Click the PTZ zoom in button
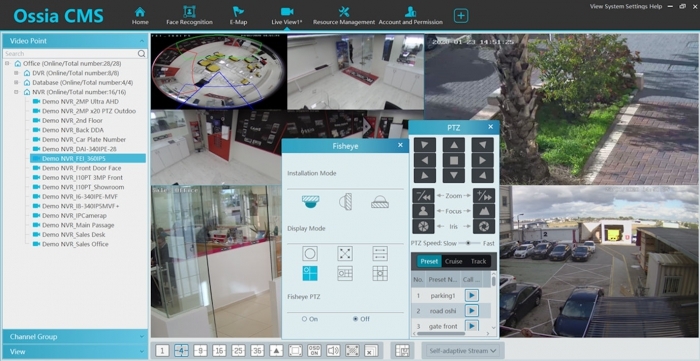The height and width of the screenshot is (361, 700). pyautogui.click(x=484, y=196)
